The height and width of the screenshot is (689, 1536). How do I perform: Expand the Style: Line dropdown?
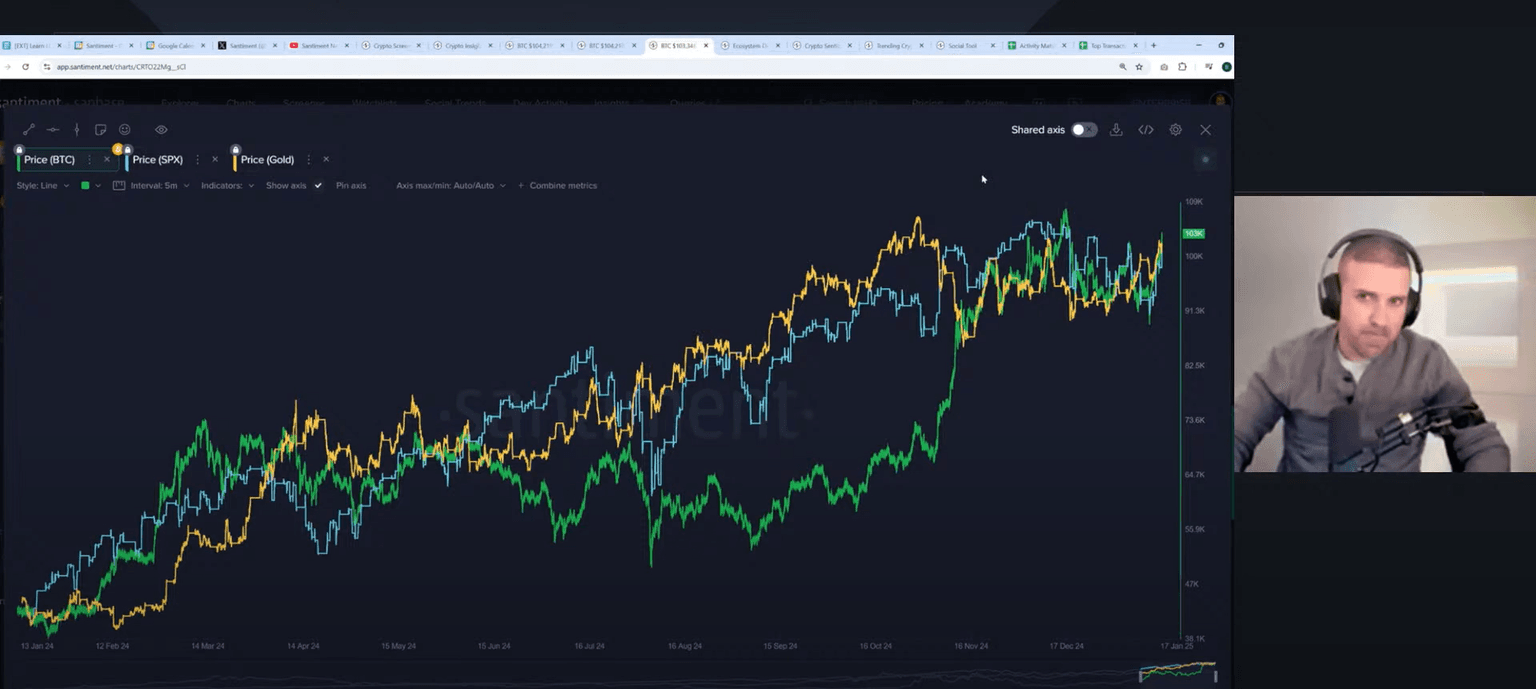tap(42, 186)
